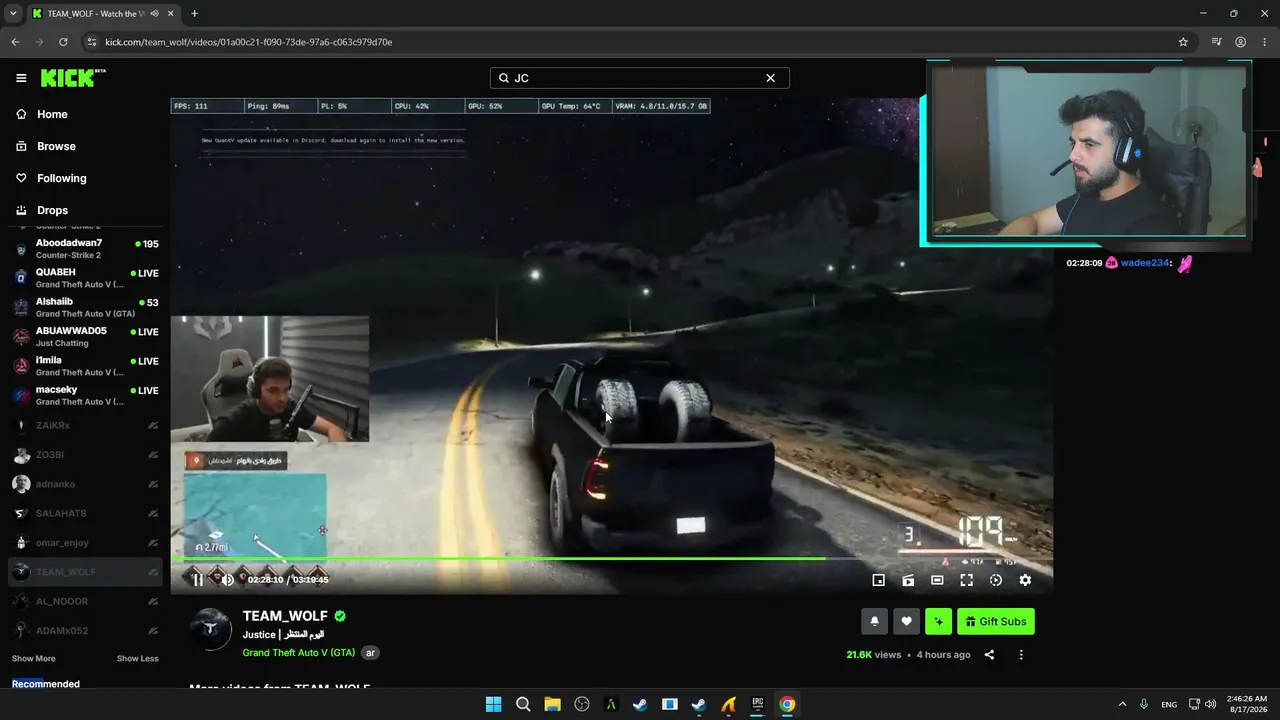Viewport: 1280px width, 720px height.
Task: Open Chrome three-dot menu
Action: point(1264,42)
